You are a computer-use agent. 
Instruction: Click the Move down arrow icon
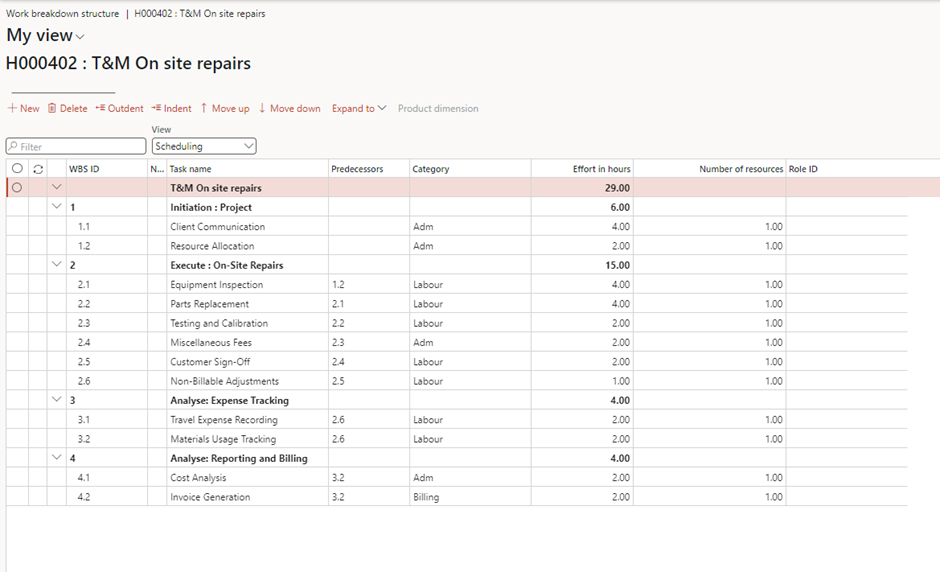[262, 108]
